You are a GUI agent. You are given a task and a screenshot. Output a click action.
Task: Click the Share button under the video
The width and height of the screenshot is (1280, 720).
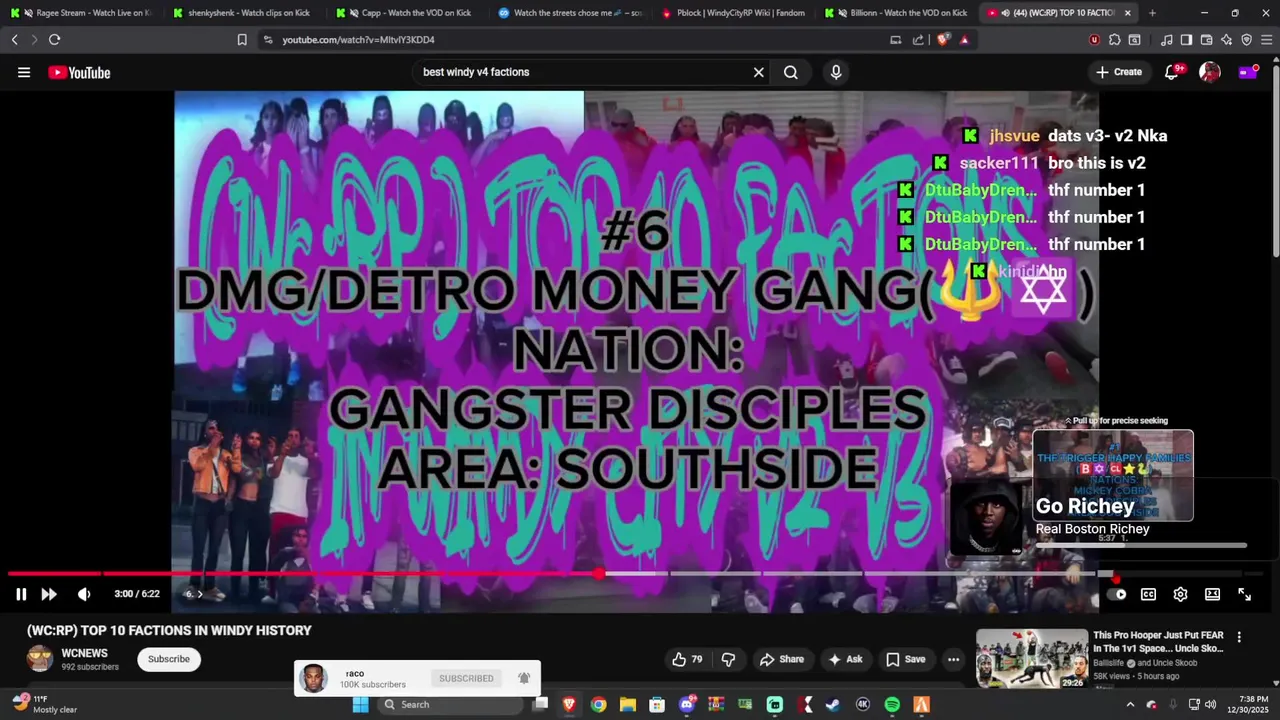781,659
